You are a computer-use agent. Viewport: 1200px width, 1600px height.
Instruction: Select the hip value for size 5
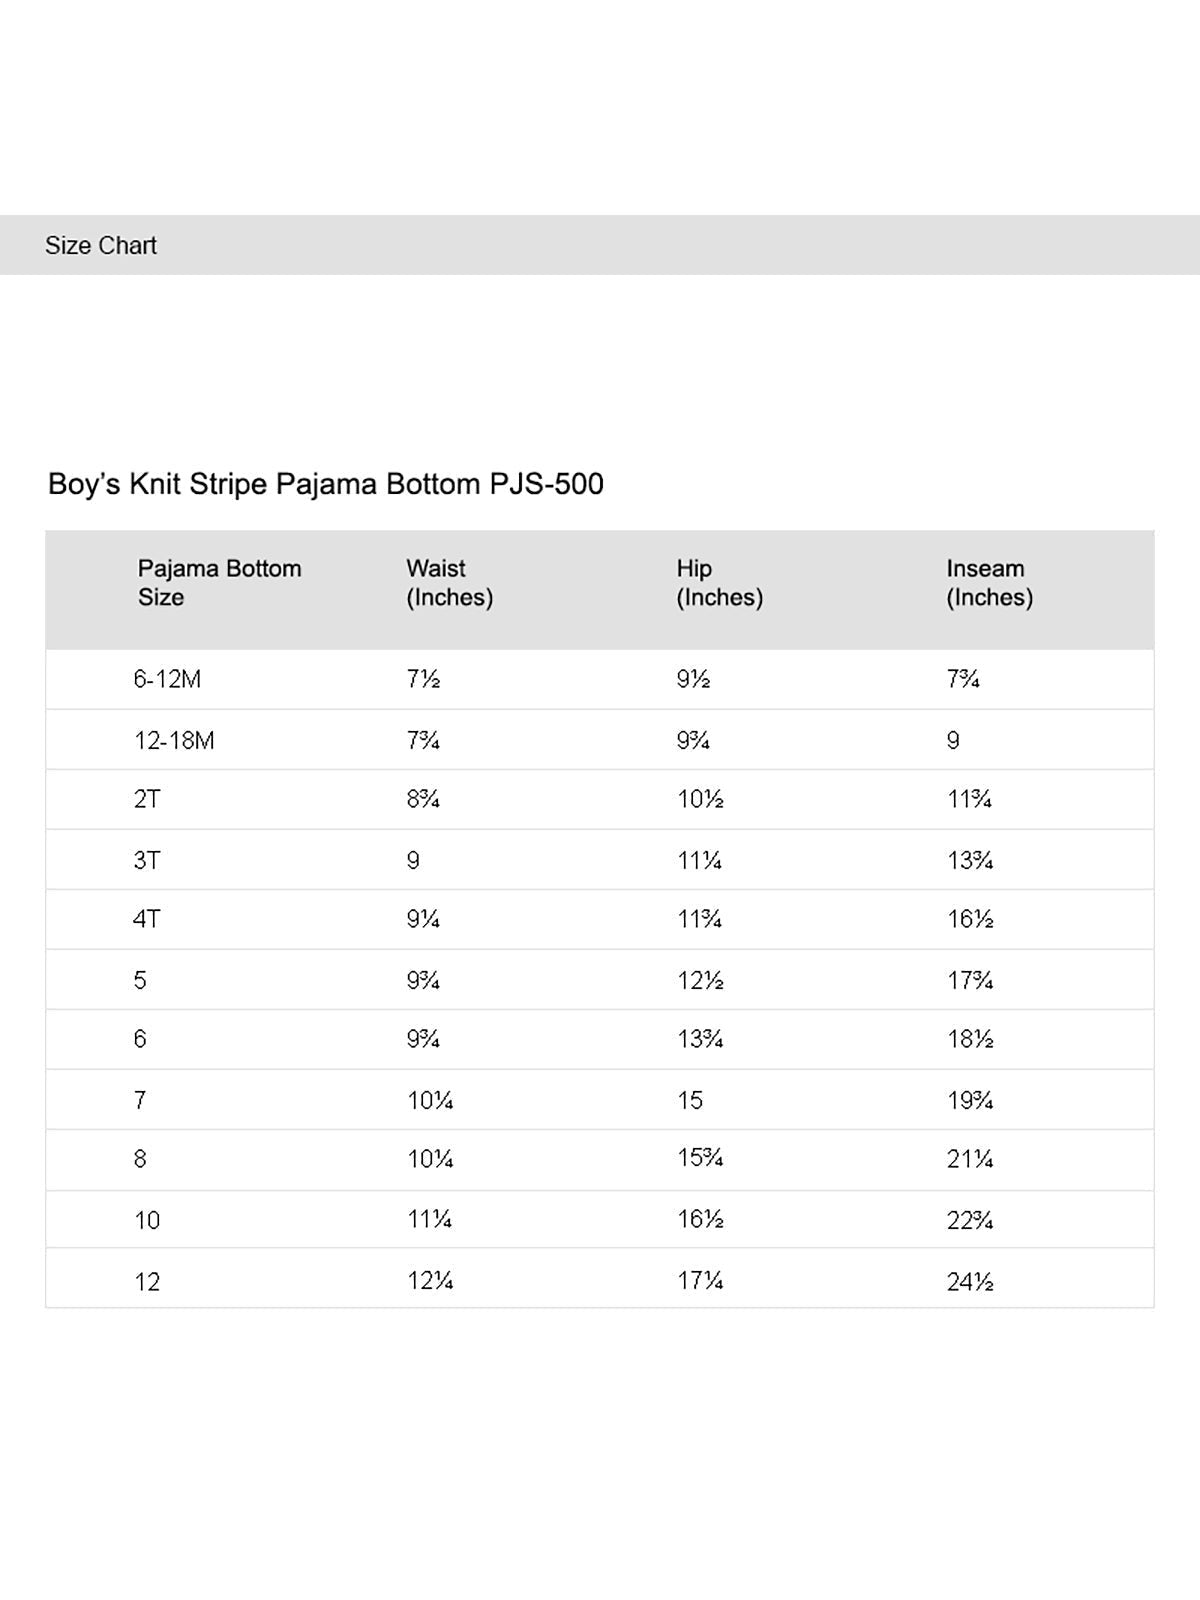point(700,980)
